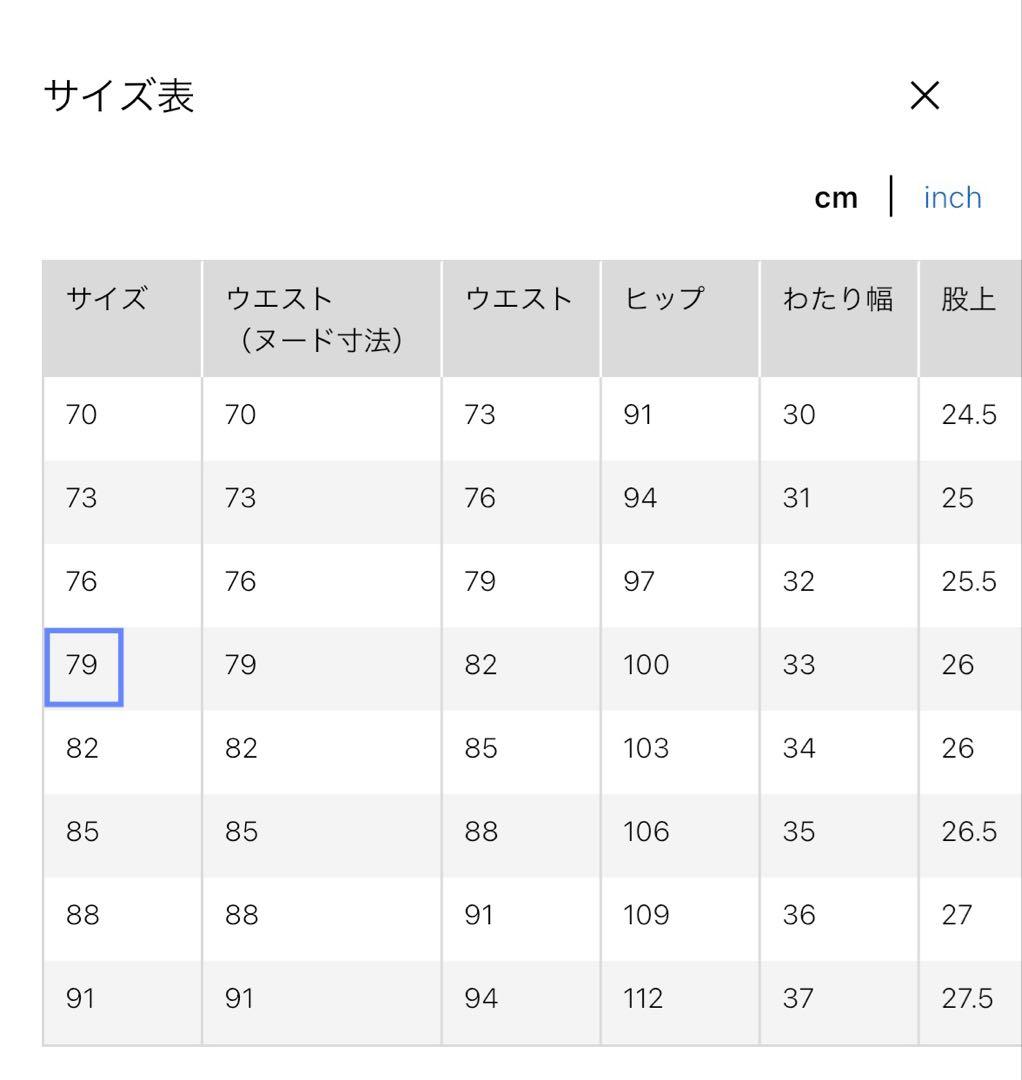Close the サイズ表 size chart dialog
Viewport: 1022px width, 1080px height.
pyautogui.click(x=925, y=95)
